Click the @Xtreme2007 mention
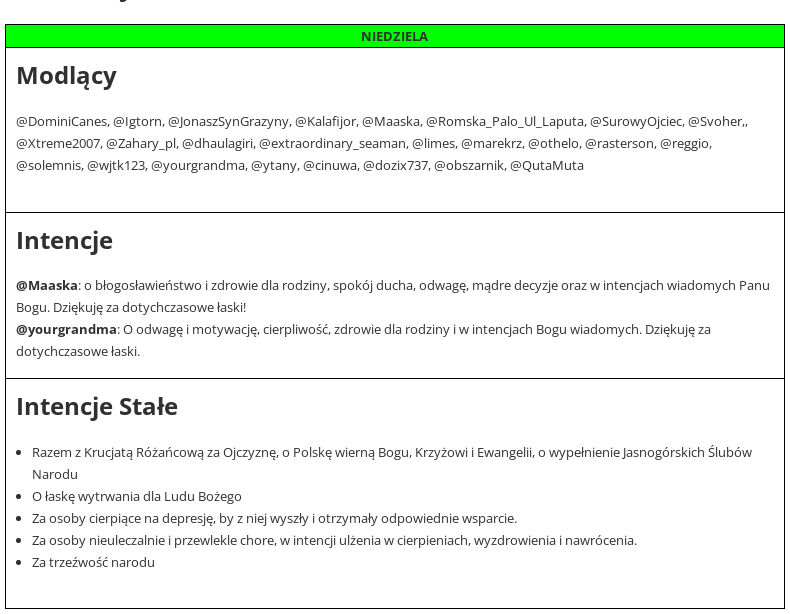 [58, 144]
